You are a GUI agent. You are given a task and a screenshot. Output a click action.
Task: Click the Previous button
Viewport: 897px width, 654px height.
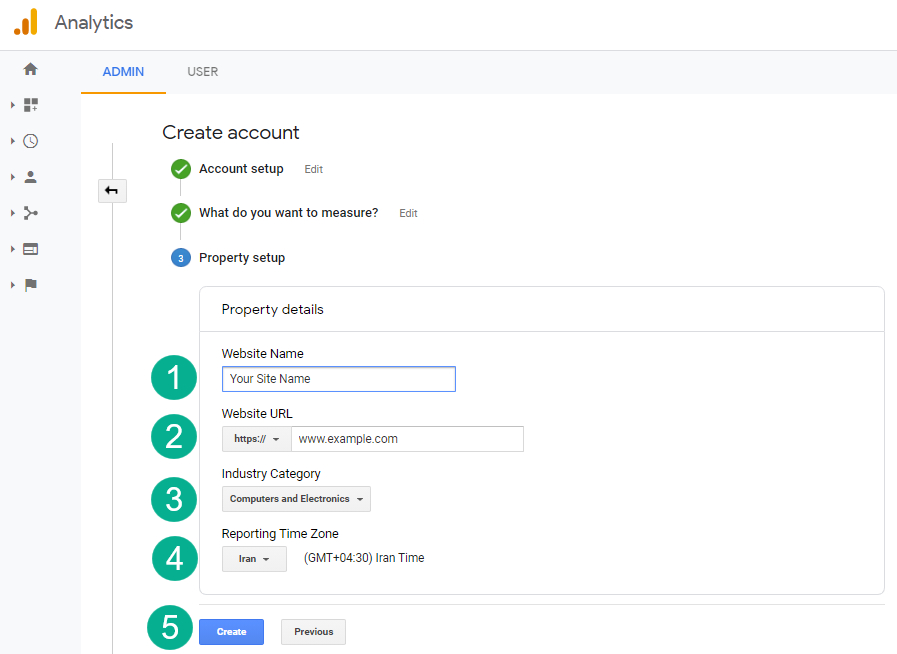[313, 632]
